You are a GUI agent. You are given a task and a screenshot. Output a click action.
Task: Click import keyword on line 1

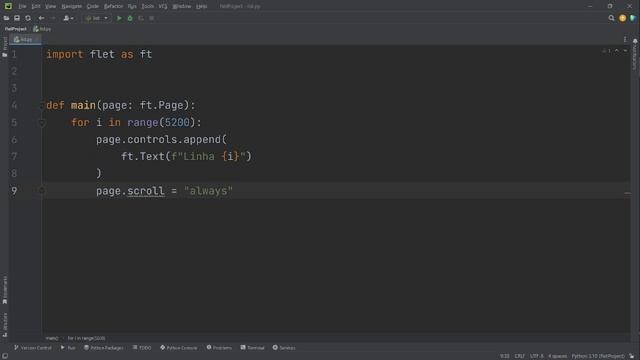click(x=64, y=54)
